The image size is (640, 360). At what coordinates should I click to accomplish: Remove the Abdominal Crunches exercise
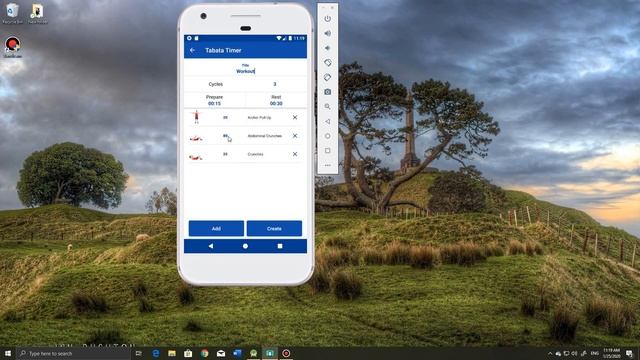click(x=295, y=136)
